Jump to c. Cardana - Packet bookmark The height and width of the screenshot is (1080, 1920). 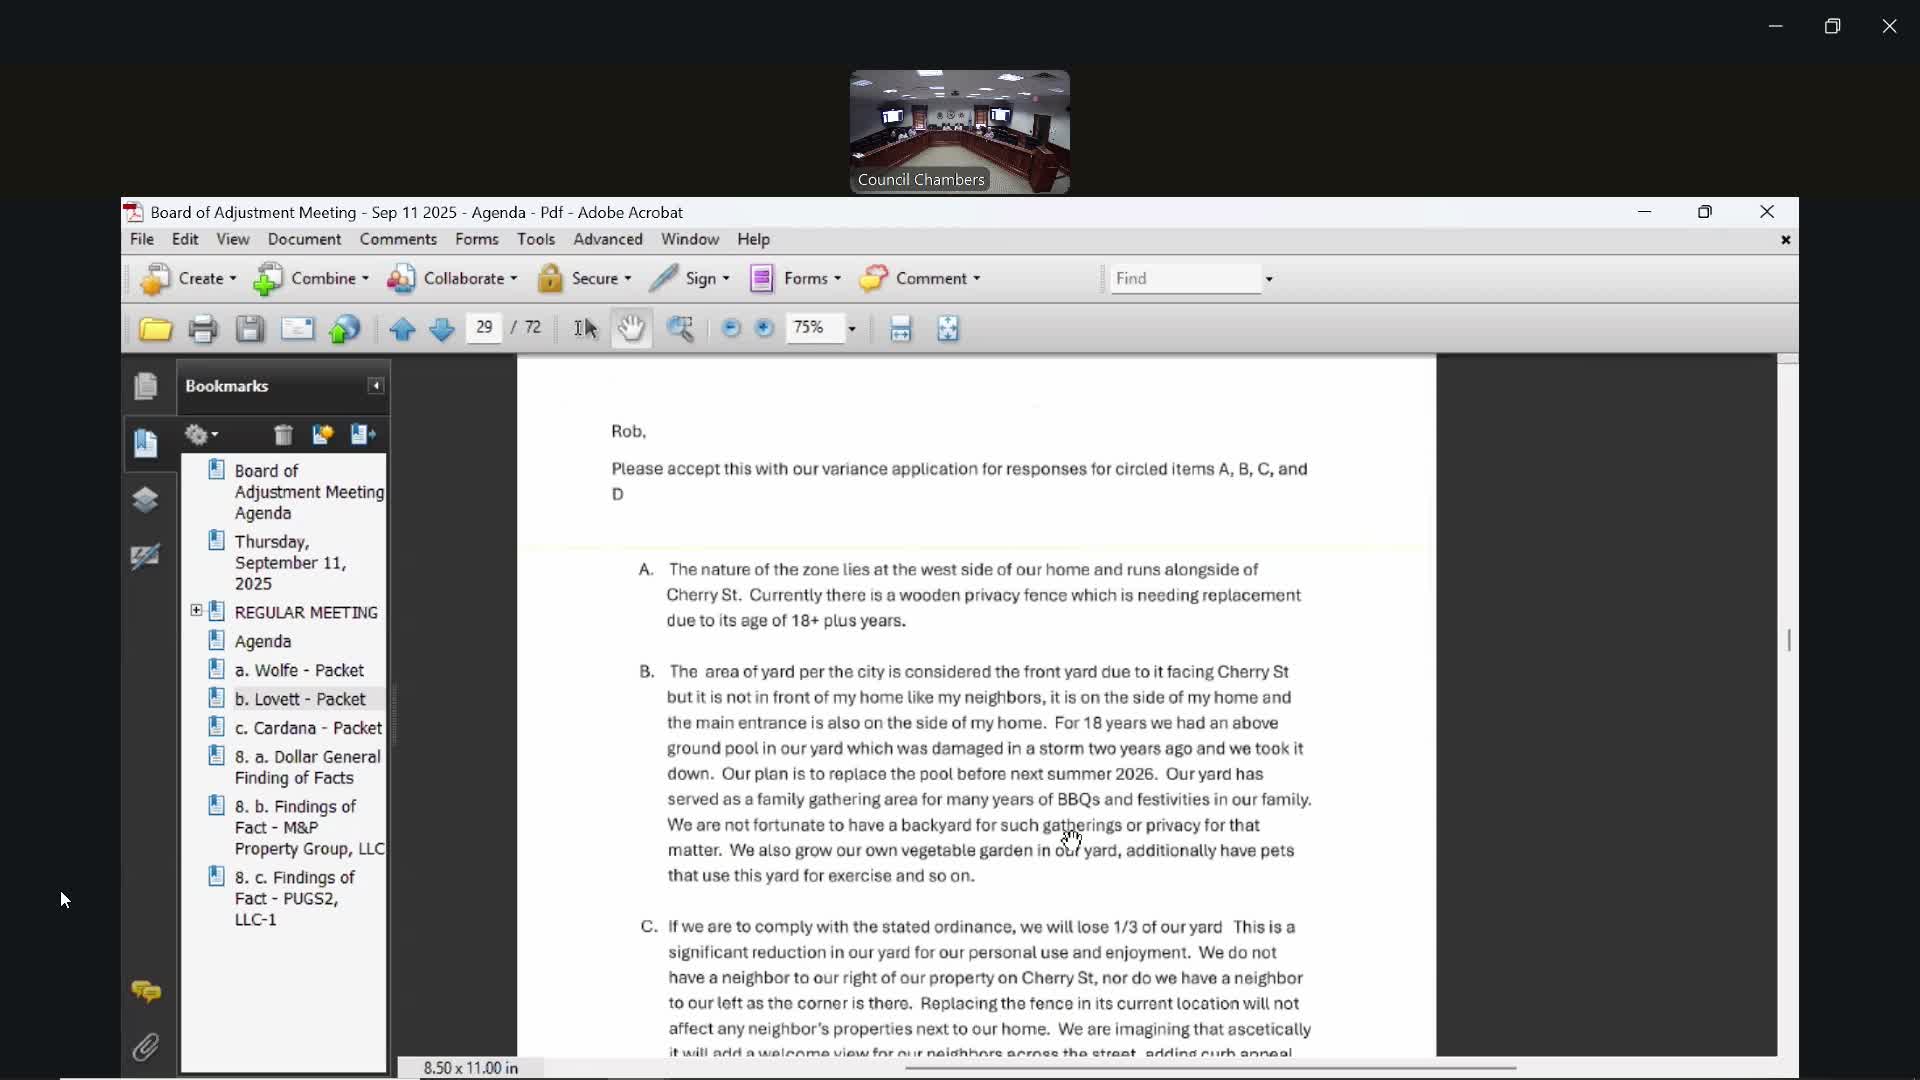pyautogui.click(x=307, y=728)
